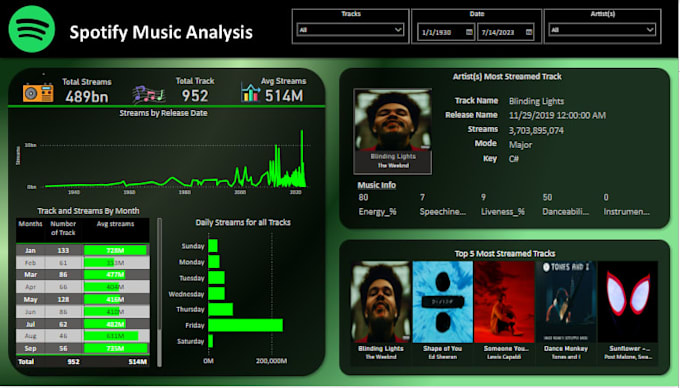Click the Streams value 3,703,895,074
Image resolution: width=680 pixels, height=388 pixels.
click(536, 130)
